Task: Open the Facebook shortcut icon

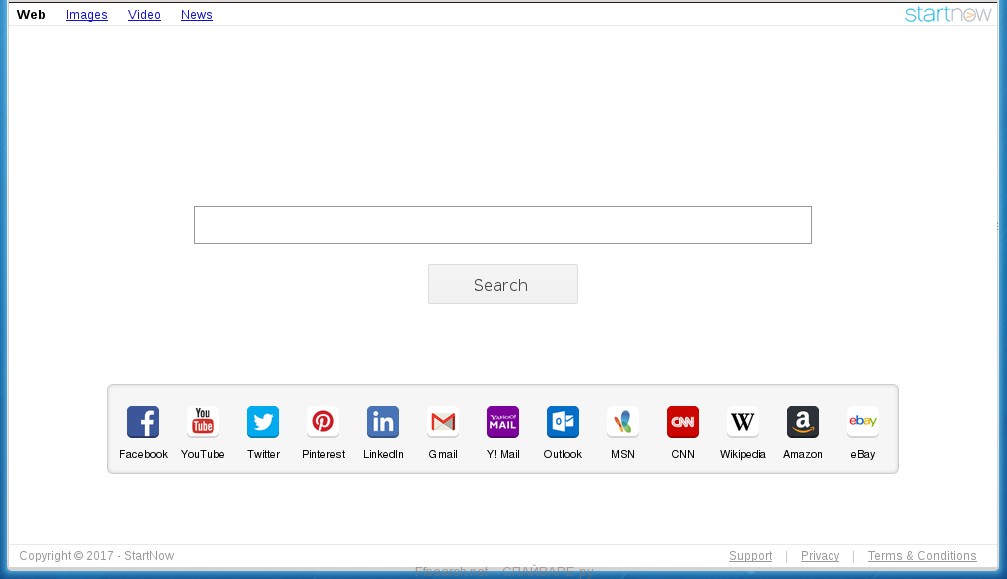Action: 143,422
